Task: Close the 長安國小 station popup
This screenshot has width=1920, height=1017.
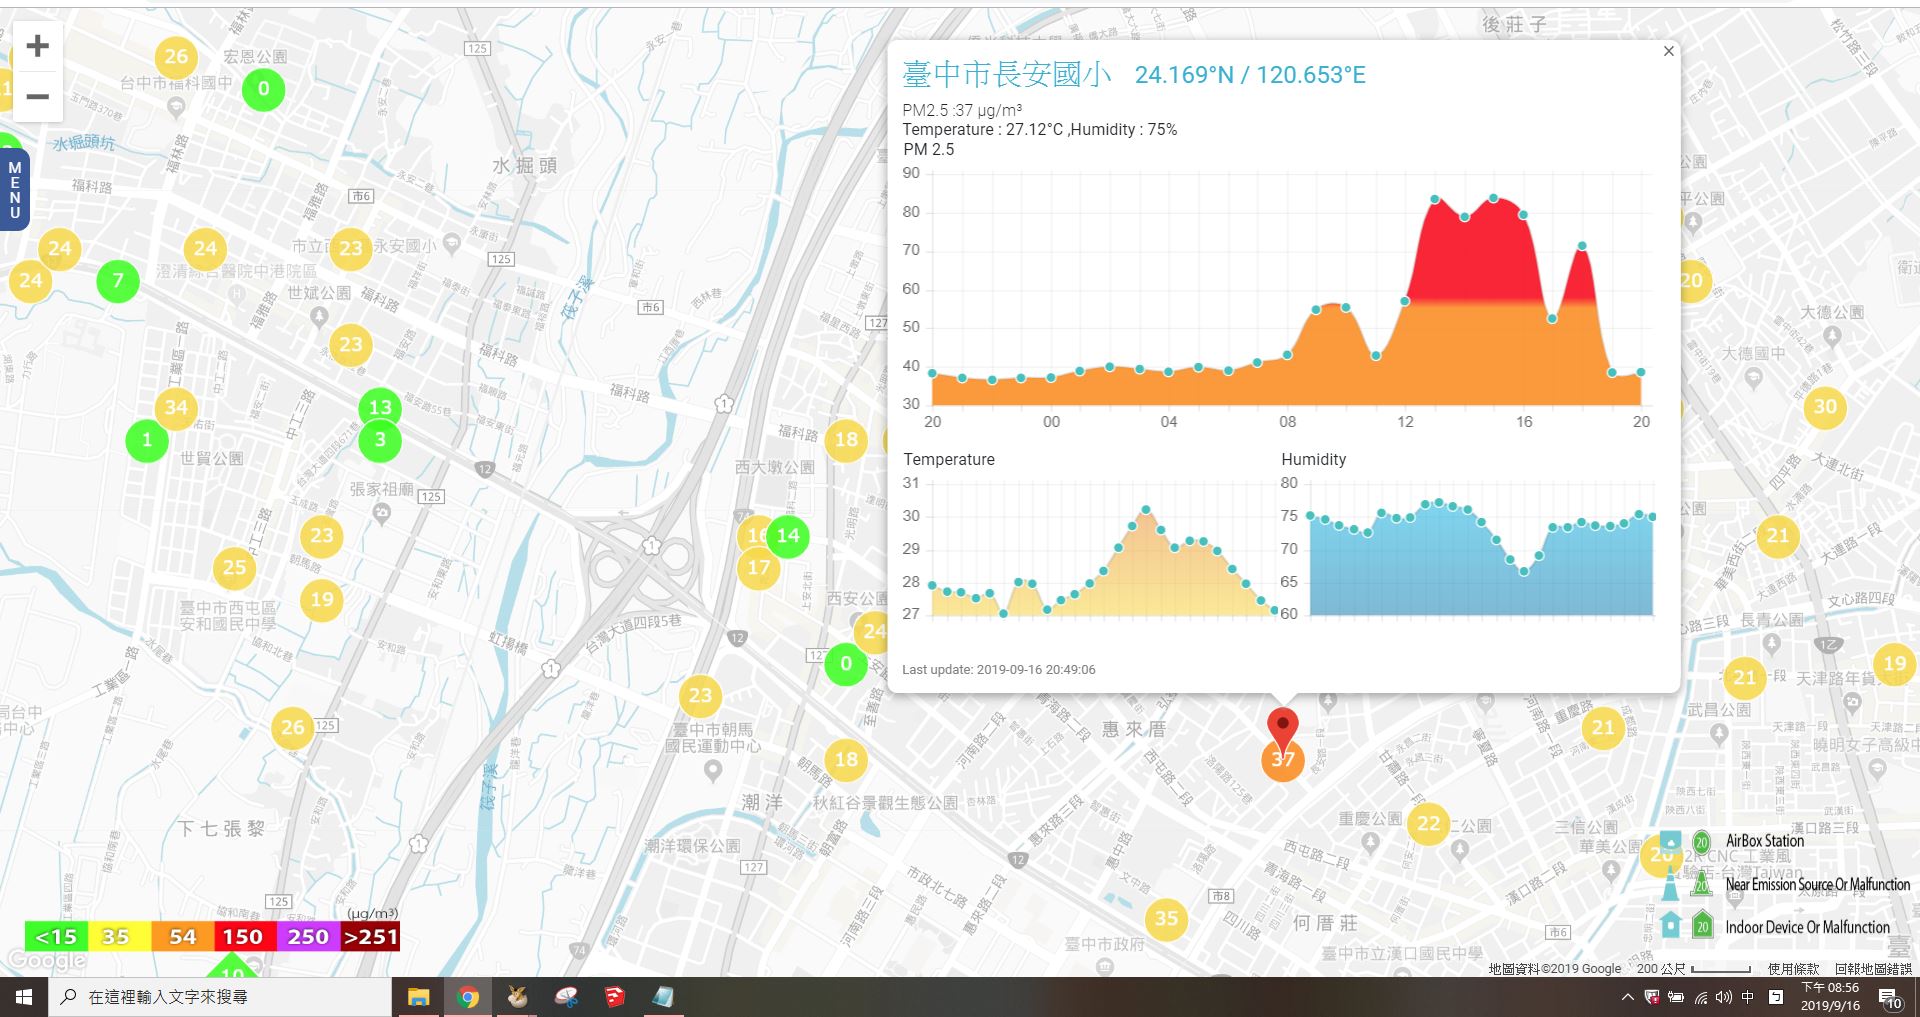Action: [1668, 51]
